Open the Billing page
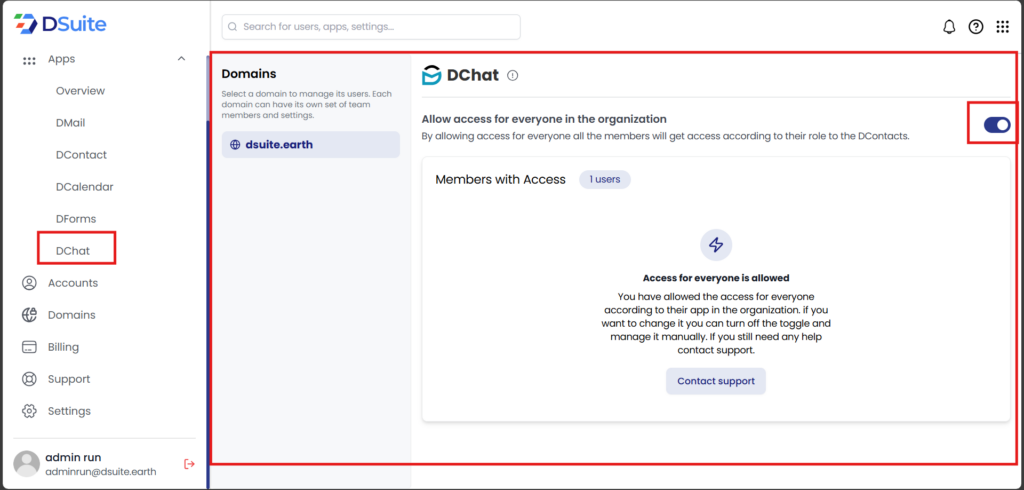 [63, 347]
